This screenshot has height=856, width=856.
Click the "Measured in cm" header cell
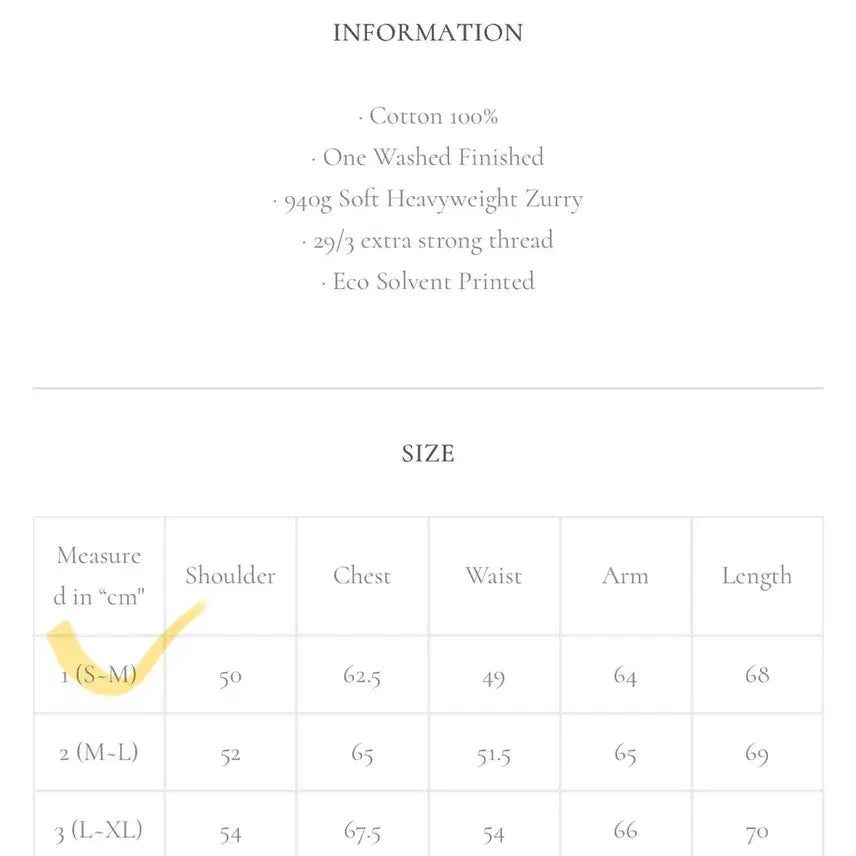tap(99, 576)
